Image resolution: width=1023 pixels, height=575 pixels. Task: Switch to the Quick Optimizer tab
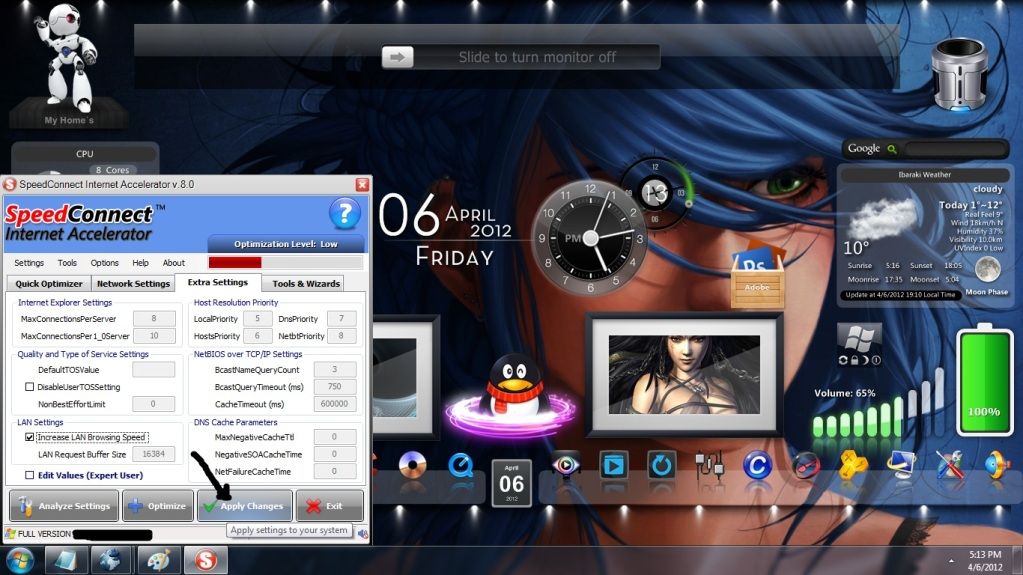pyautogui.click(x=48, y=283)
